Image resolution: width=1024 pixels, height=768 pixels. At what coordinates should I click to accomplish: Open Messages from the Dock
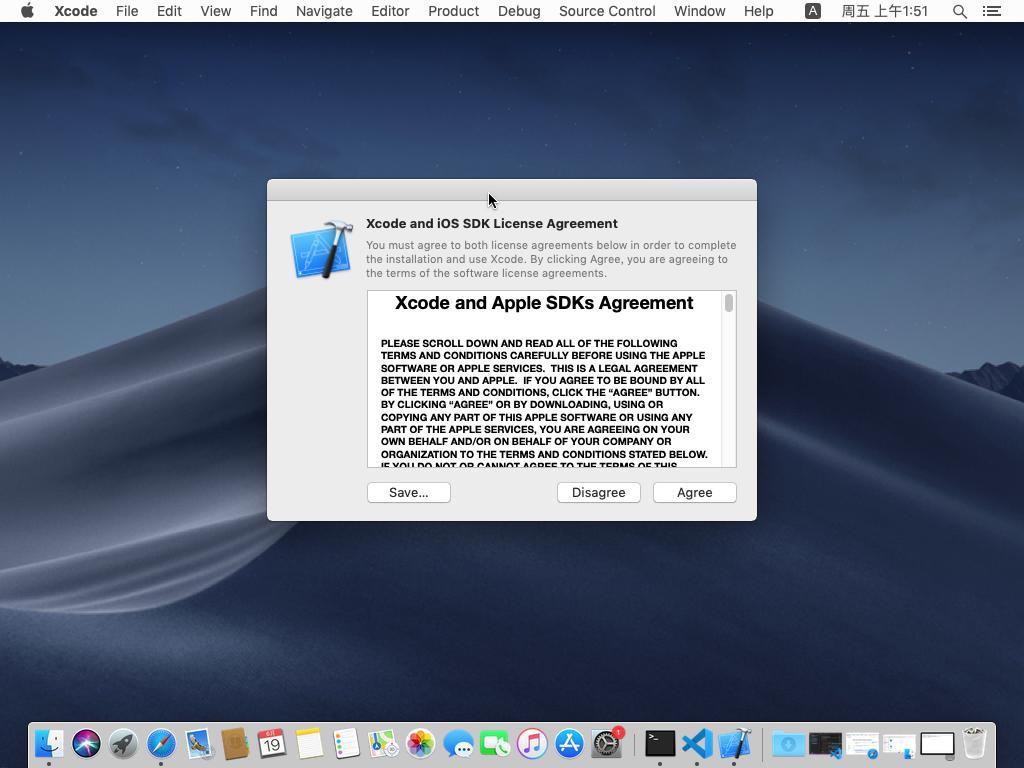[x=458, y=743]
